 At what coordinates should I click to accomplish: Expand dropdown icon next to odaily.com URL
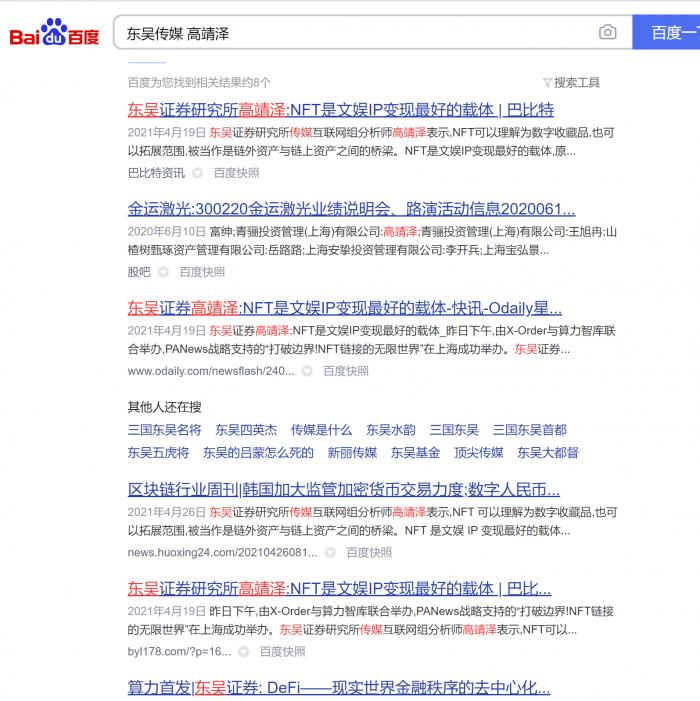tap(307, 371)
